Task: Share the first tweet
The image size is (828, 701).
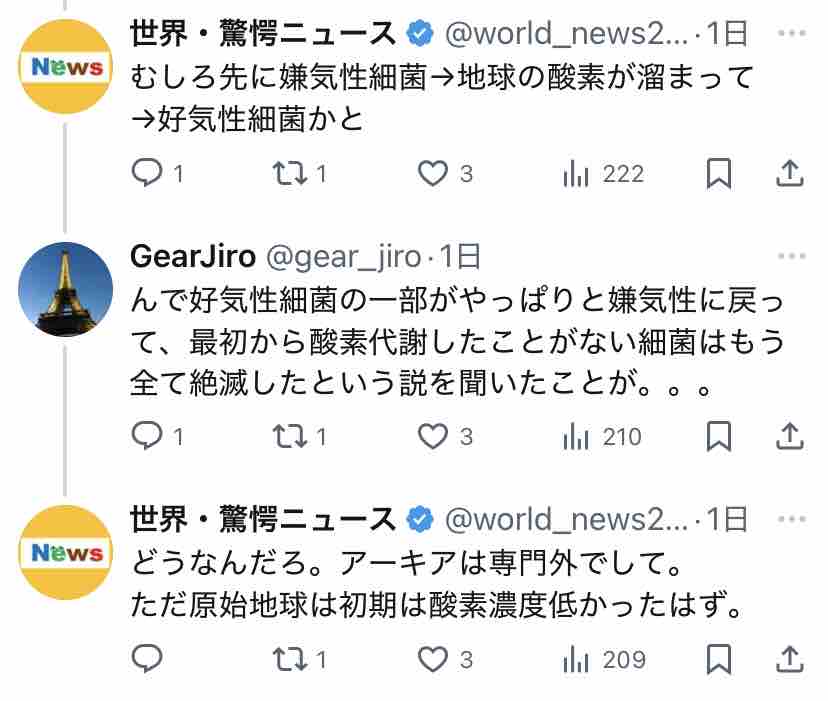Action: click(x=789, y=173)
